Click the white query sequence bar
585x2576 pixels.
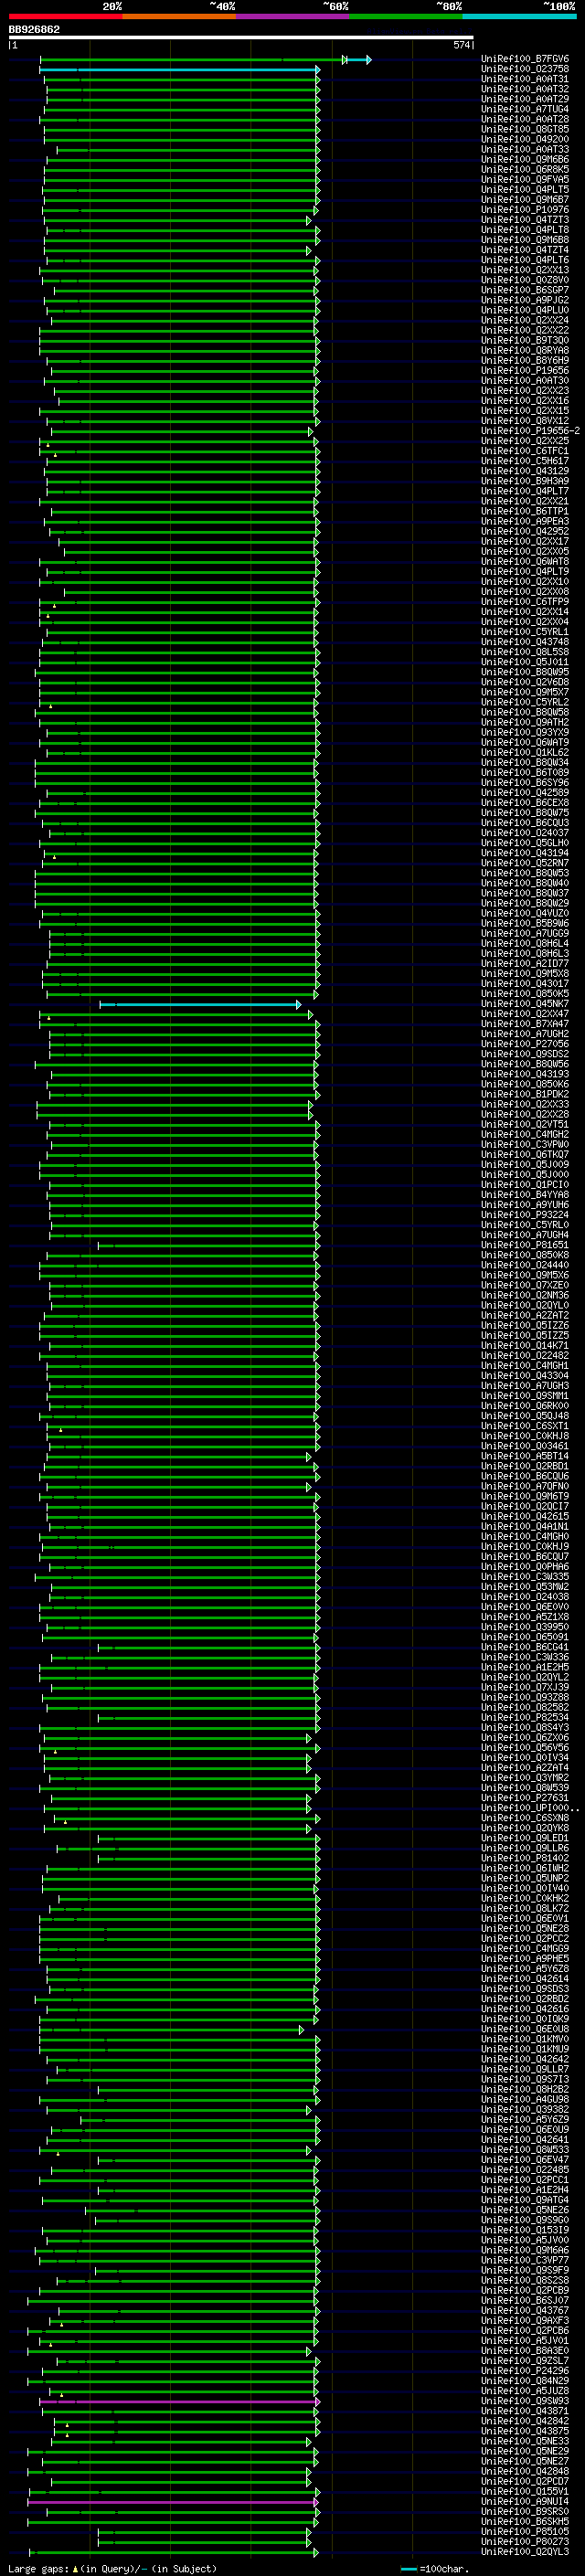click(241, 37)
